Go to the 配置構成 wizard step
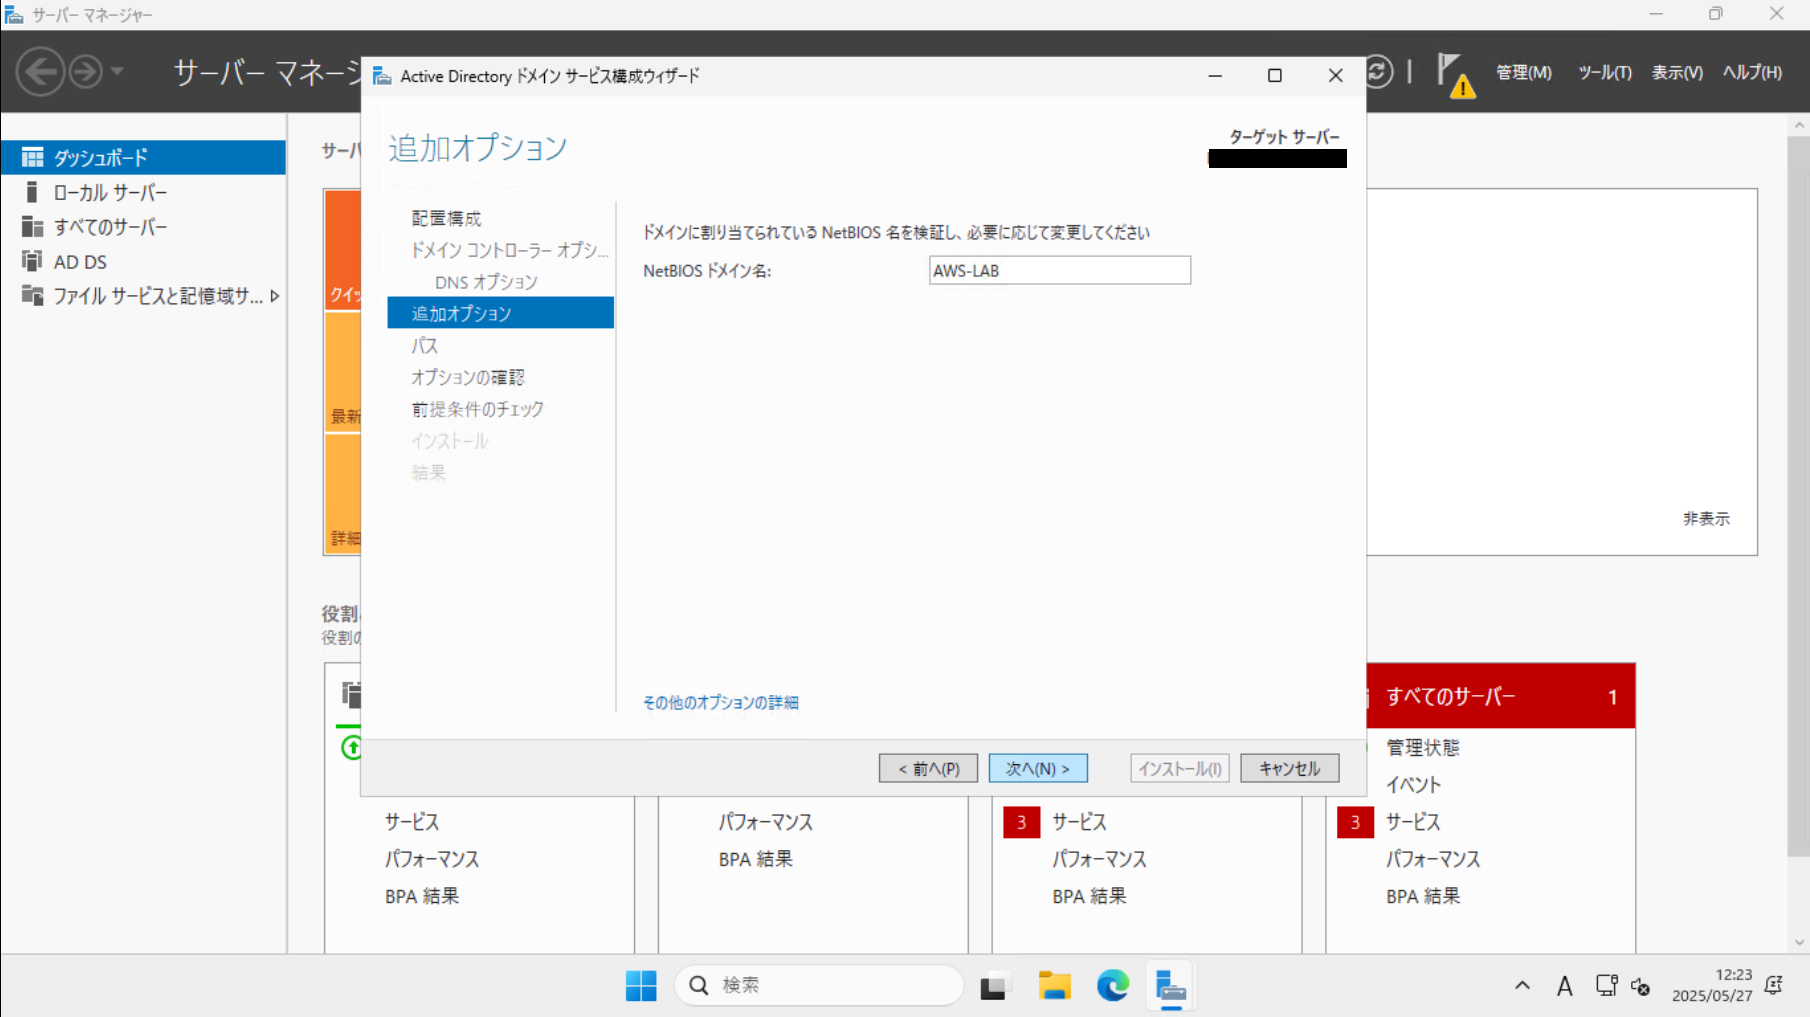1810x1017 pixels. pyautogui.click(x=446, y=218)
